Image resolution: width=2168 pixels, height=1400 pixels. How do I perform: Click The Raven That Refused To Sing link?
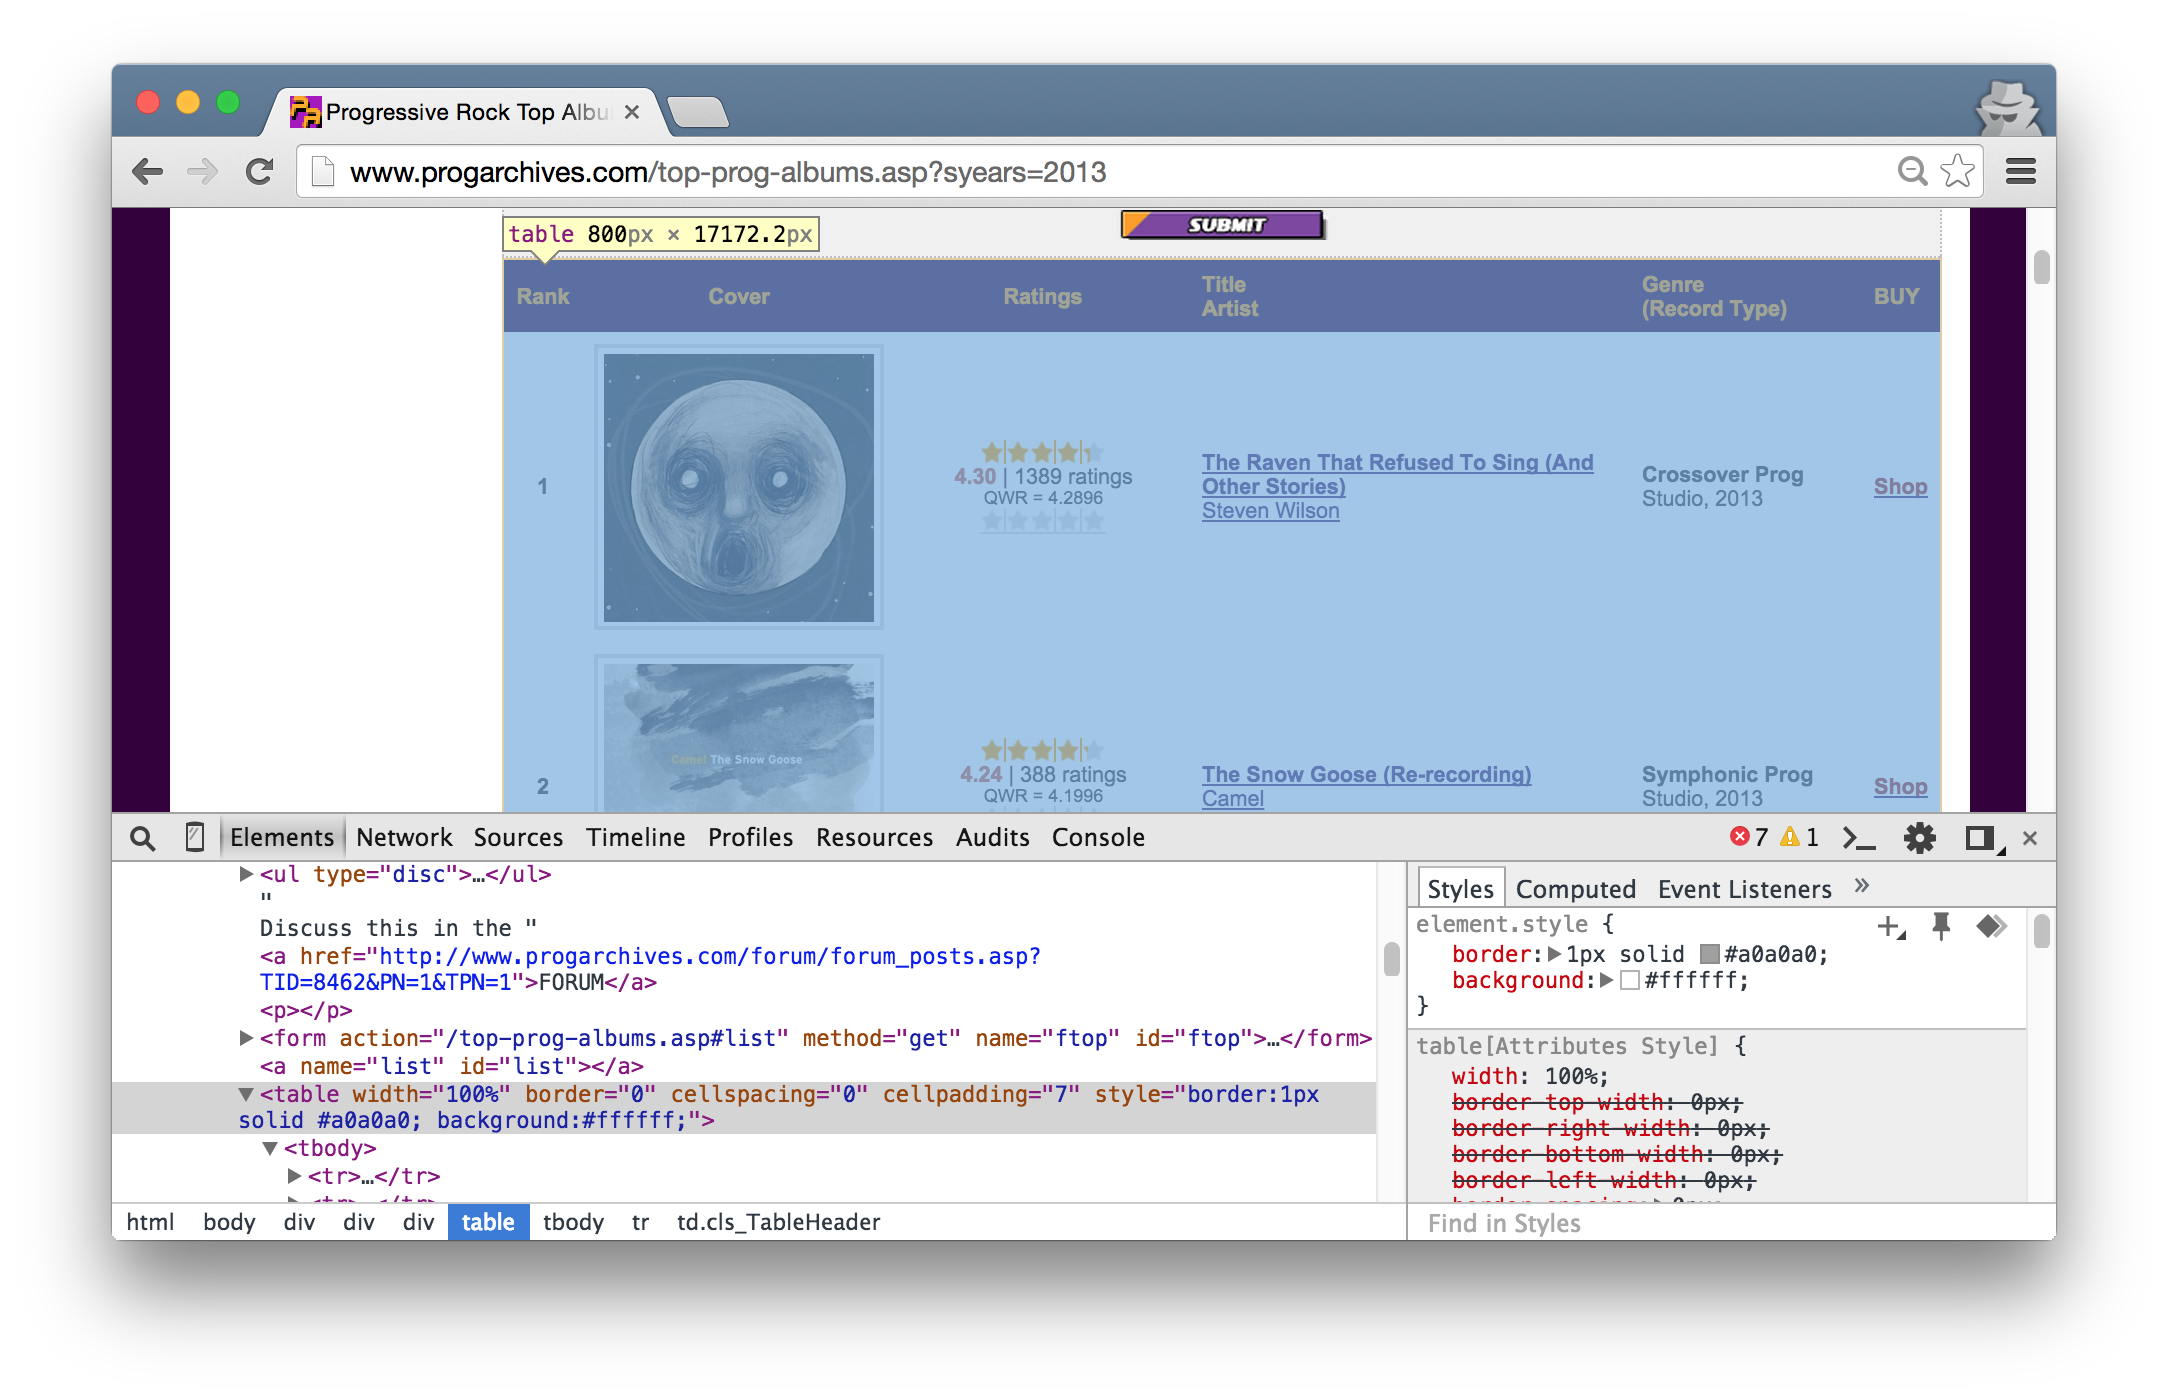pyautogui.click(x=1397, y=472)
